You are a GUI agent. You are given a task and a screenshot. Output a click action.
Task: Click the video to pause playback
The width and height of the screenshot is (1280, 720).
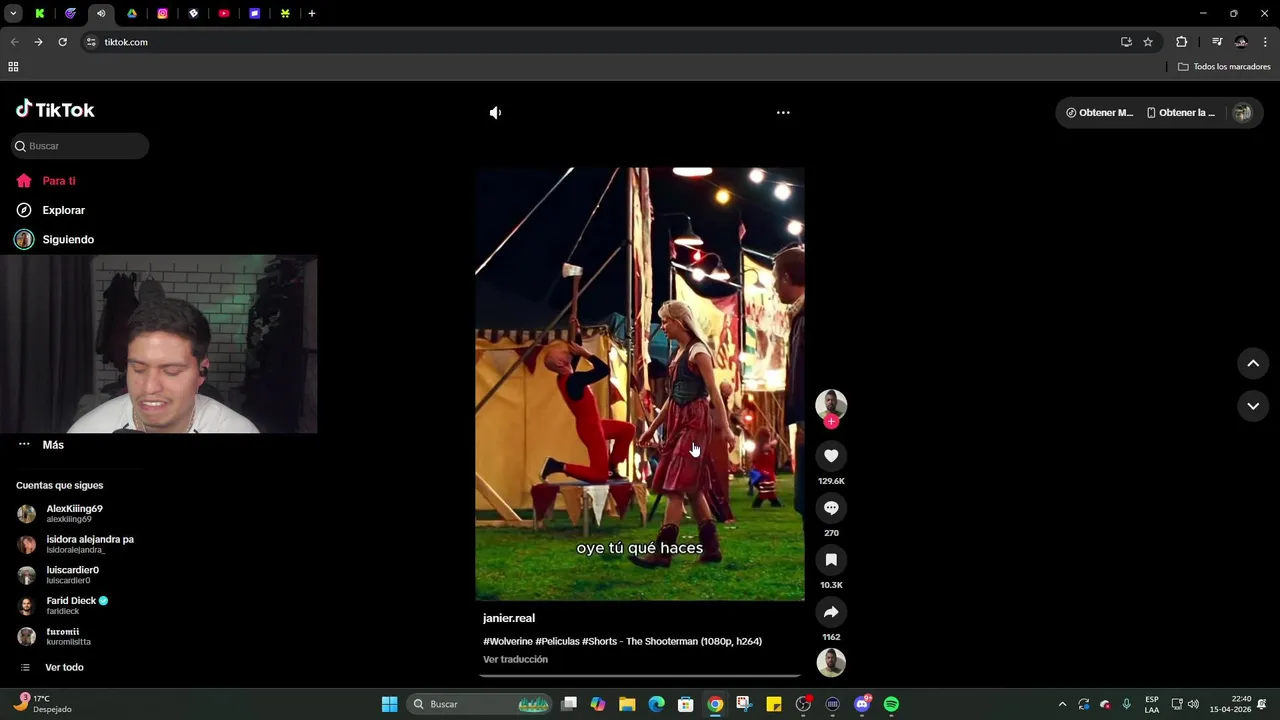(x=640, y=384)
